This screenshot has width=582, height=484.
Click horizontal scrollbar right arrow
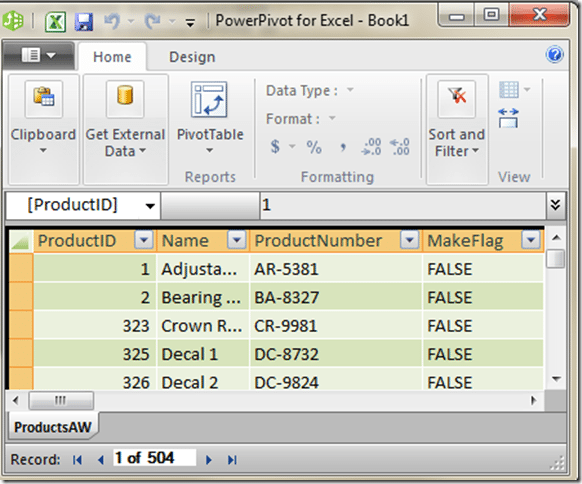pos(534,400)
